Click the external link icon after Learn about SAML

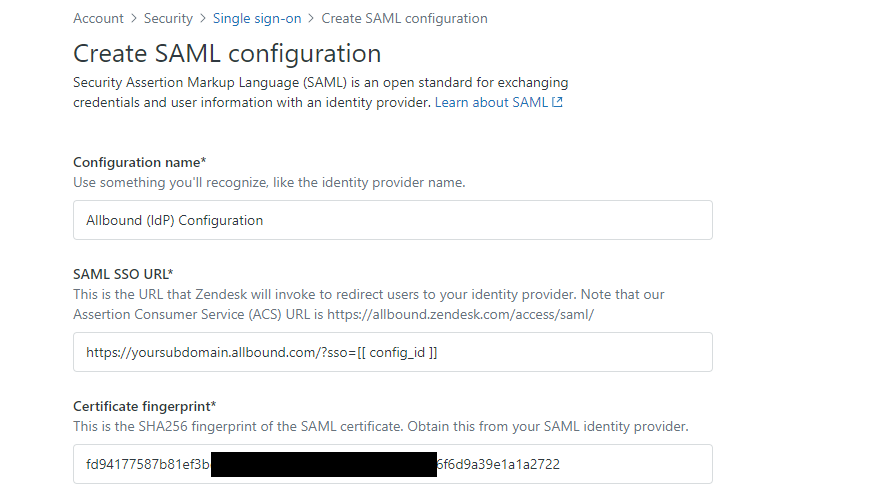pyautogui.click(x=557, y=102)
